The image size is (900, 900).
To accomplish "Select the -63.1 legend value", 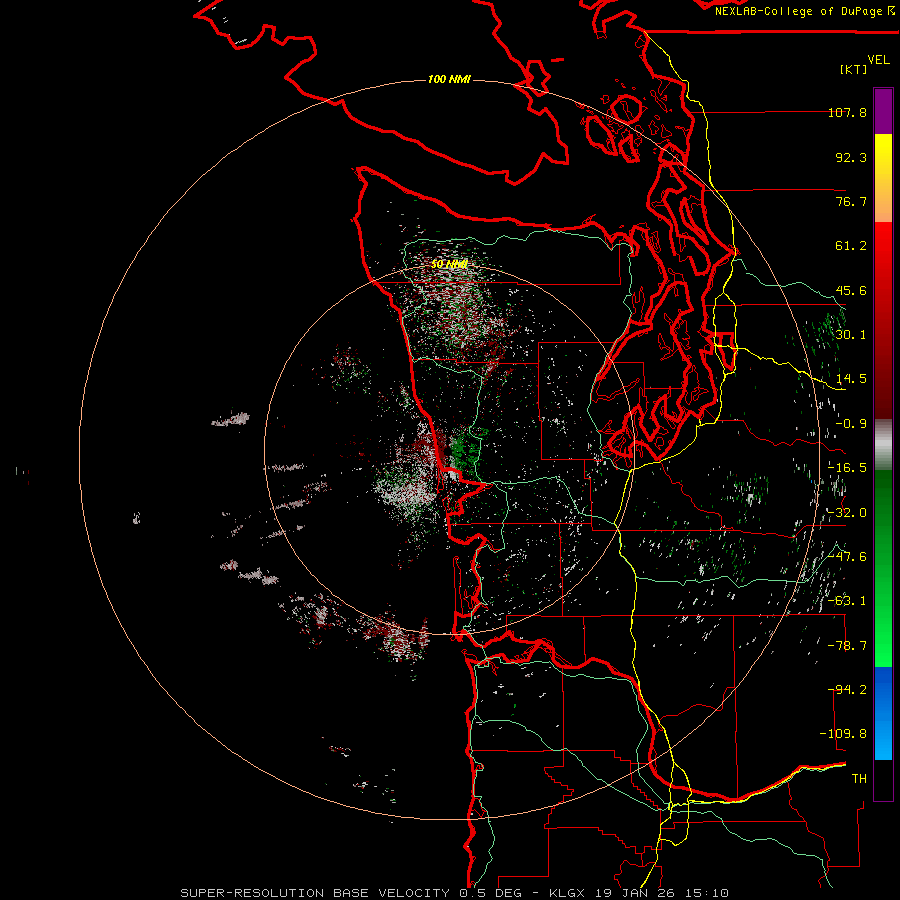I will (847, 601).
